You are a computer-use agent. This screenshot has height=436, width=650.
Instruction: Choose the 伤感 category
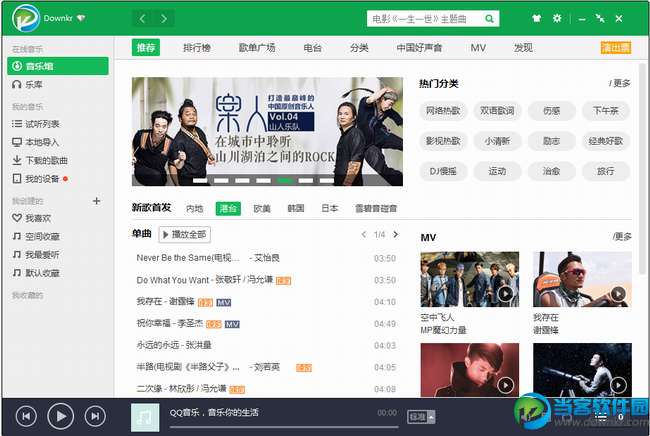tap(551, 111)
